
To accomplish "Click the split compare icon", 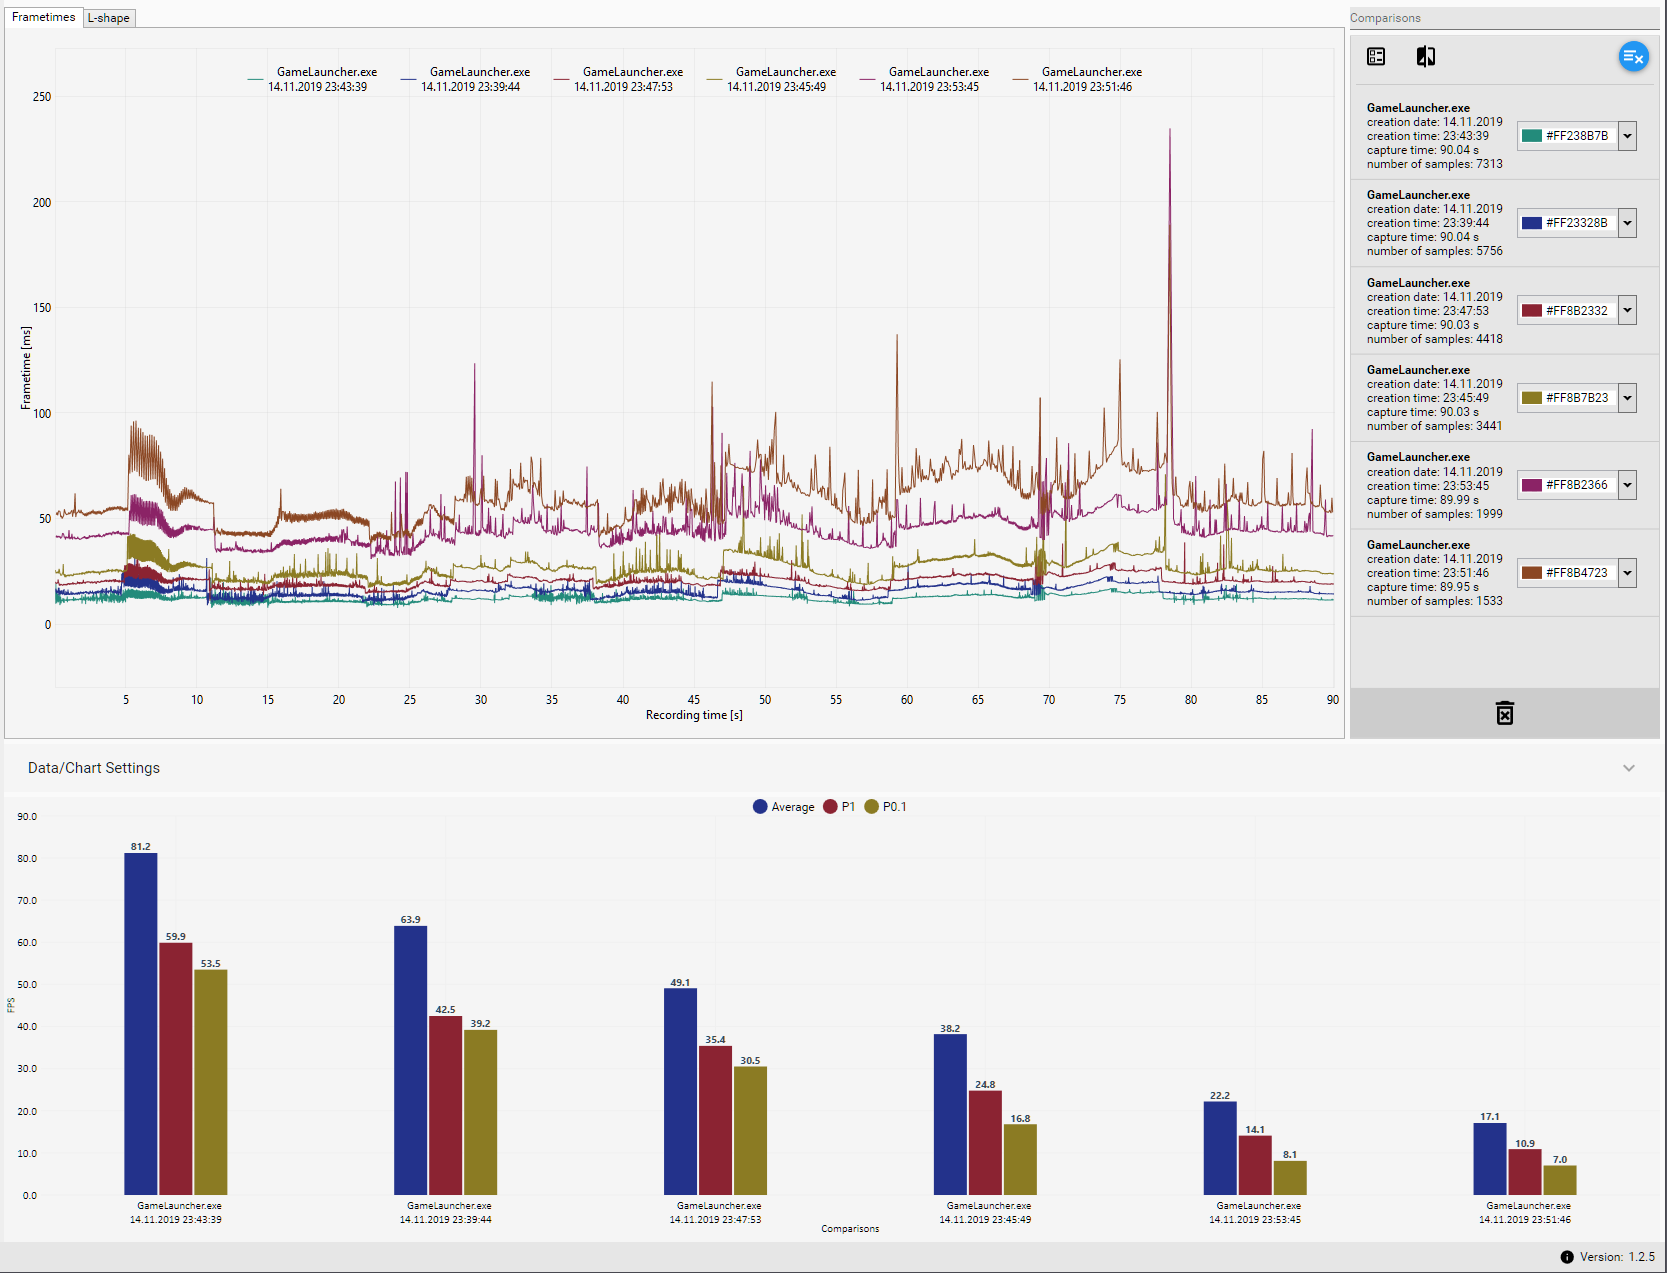I will tap(1426, 57).
